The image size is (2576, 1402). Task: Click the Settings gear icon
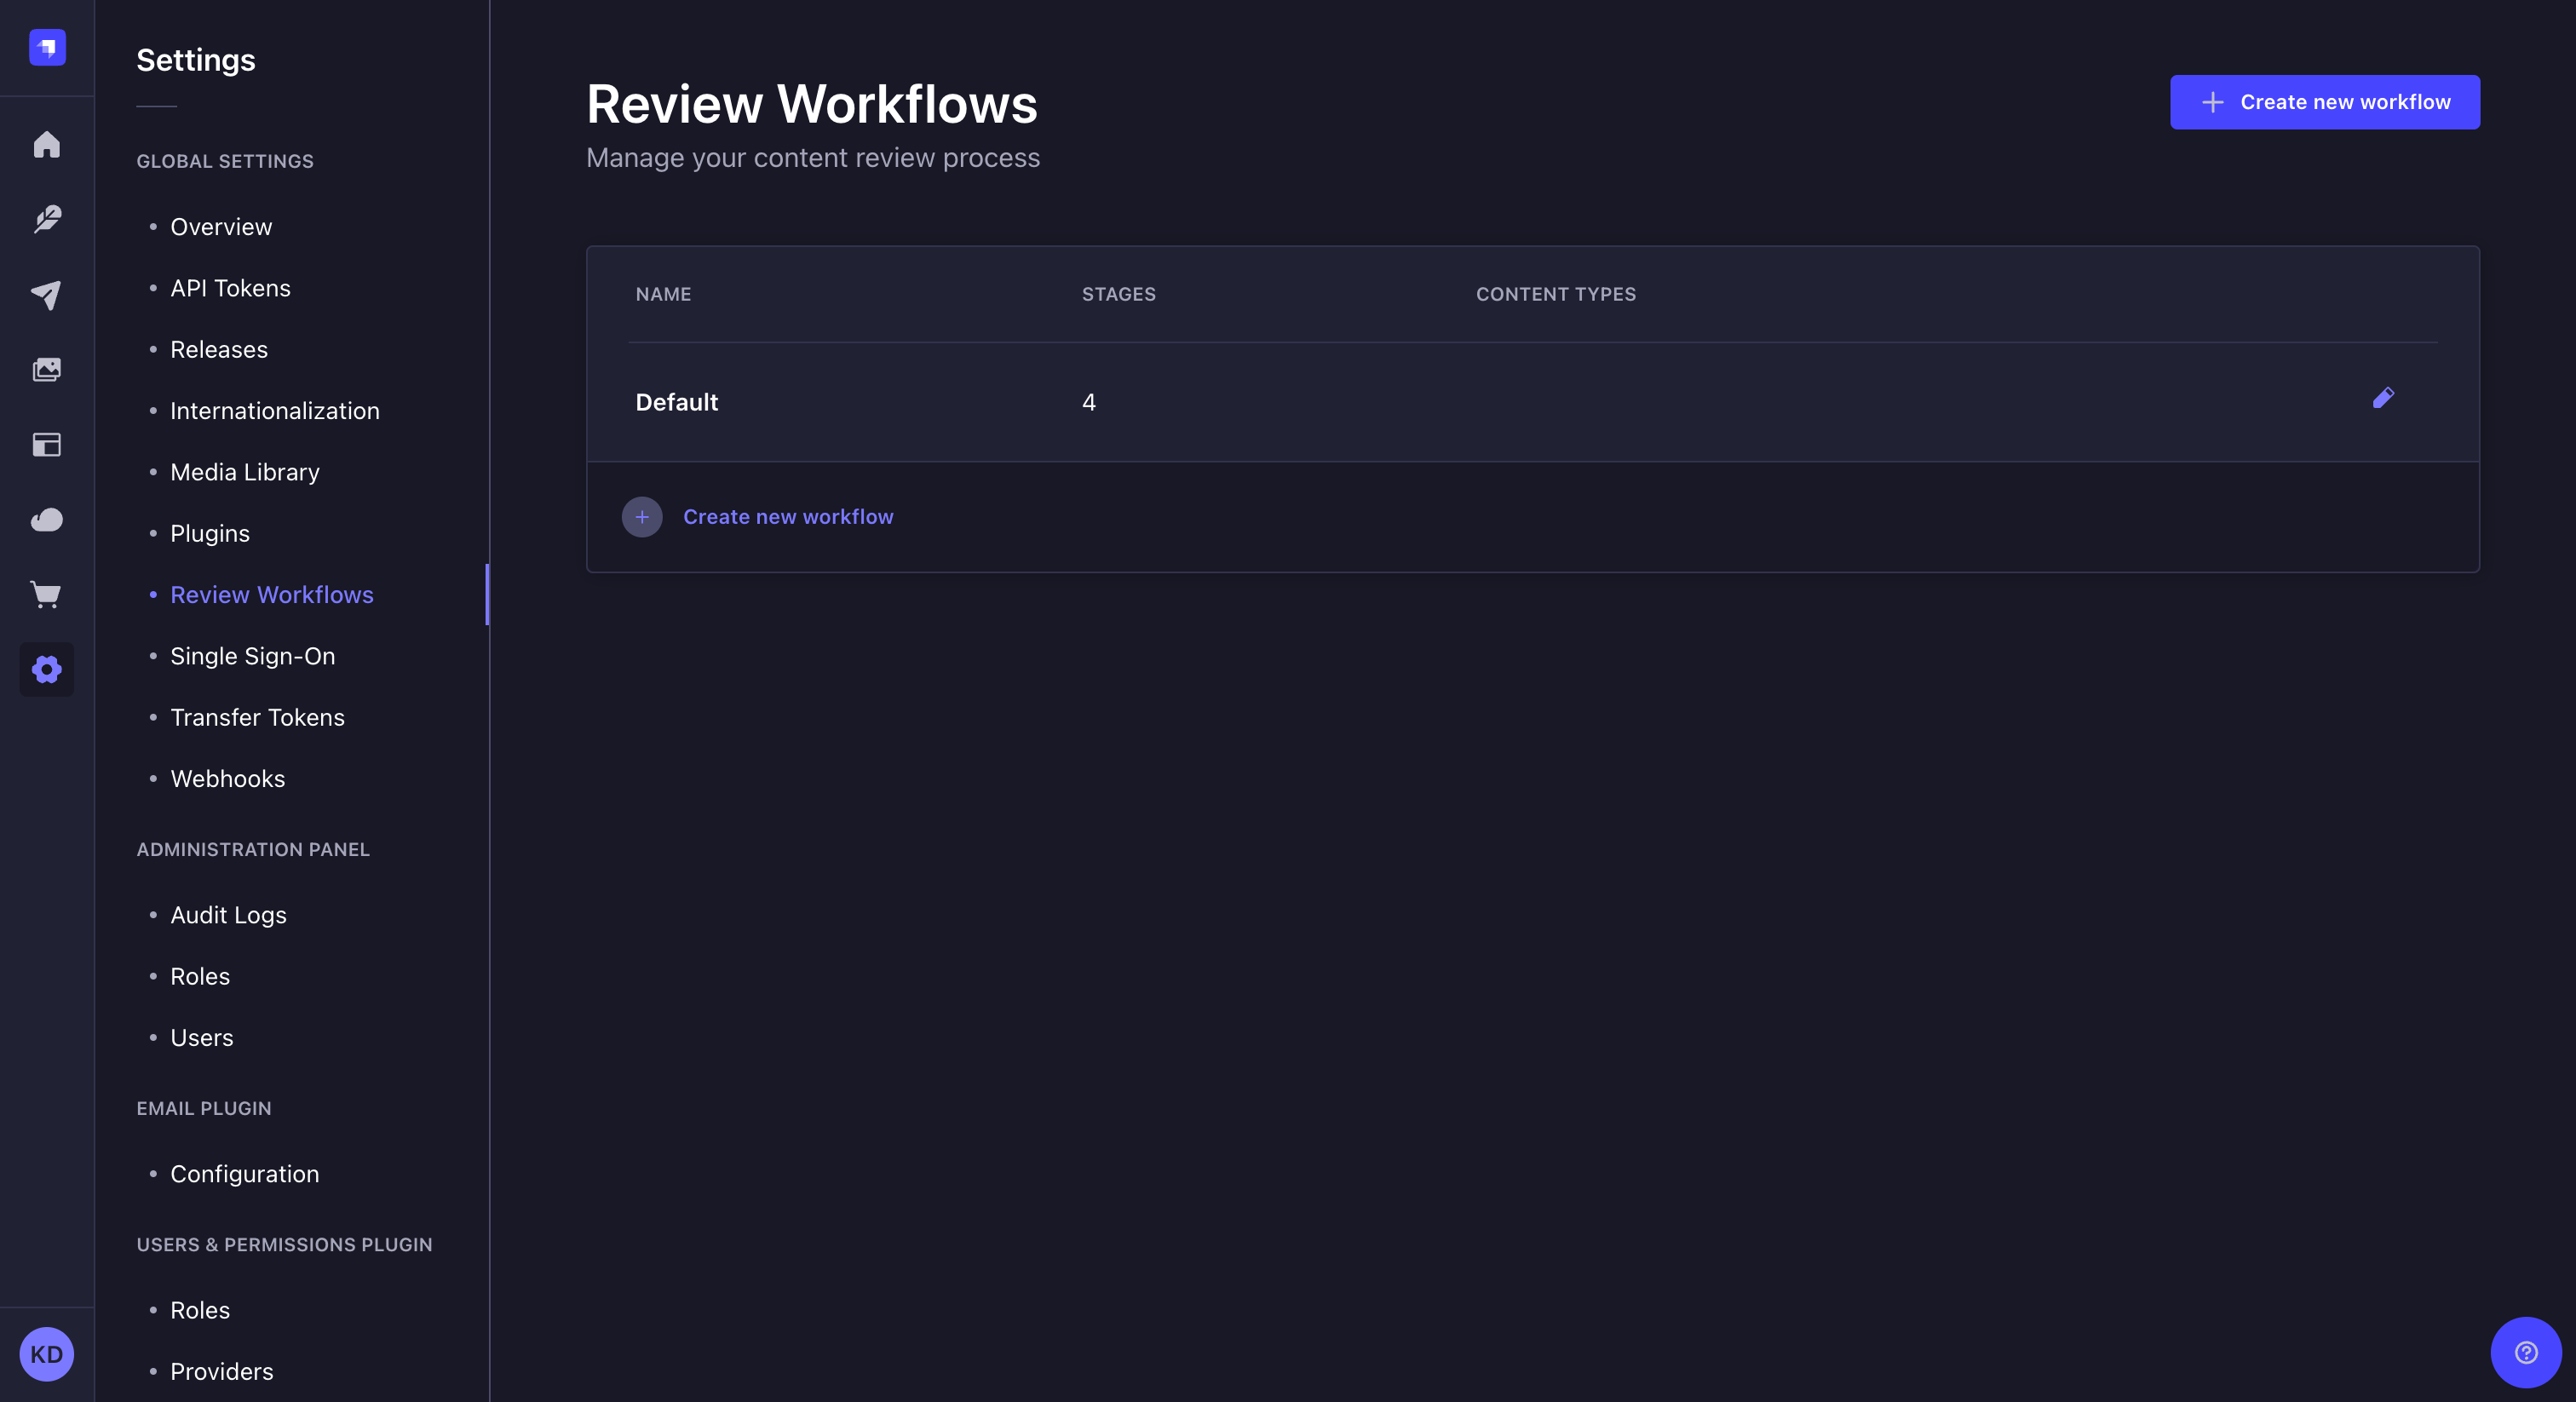point(46,670)
